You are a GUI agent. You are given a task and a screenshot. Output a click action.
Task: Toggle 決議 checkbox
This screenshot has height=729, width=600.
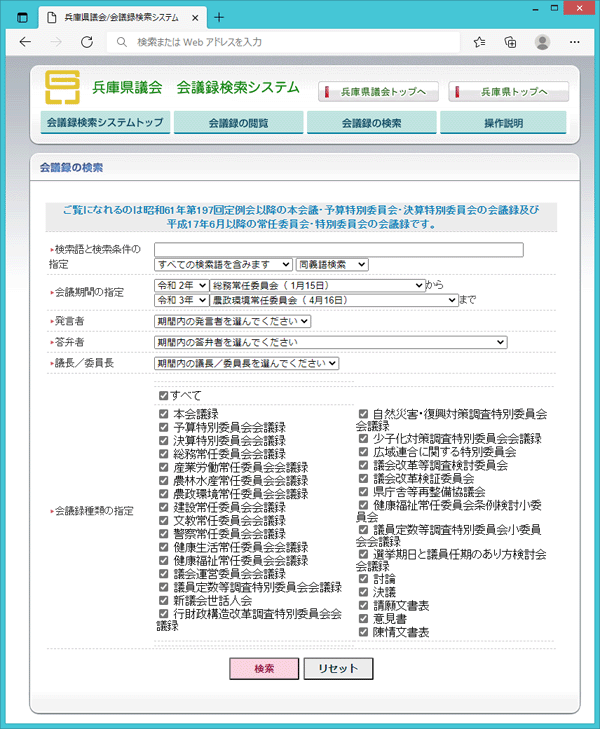point(363,592)
